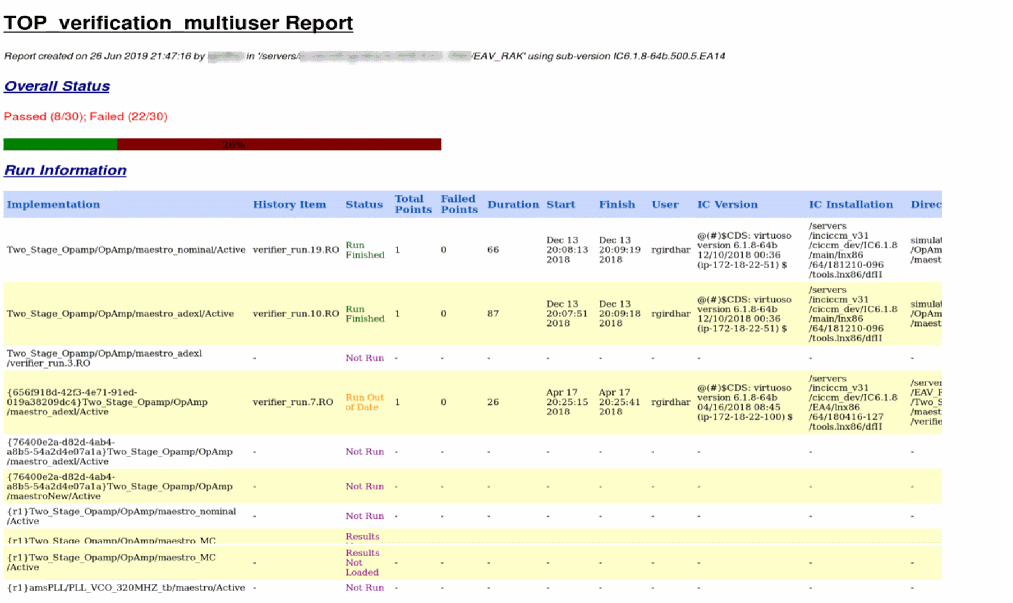Select {r1}Two_Stage_Opamp/OpAmp/maestro_MC/Active implementation

click(111, 562)
